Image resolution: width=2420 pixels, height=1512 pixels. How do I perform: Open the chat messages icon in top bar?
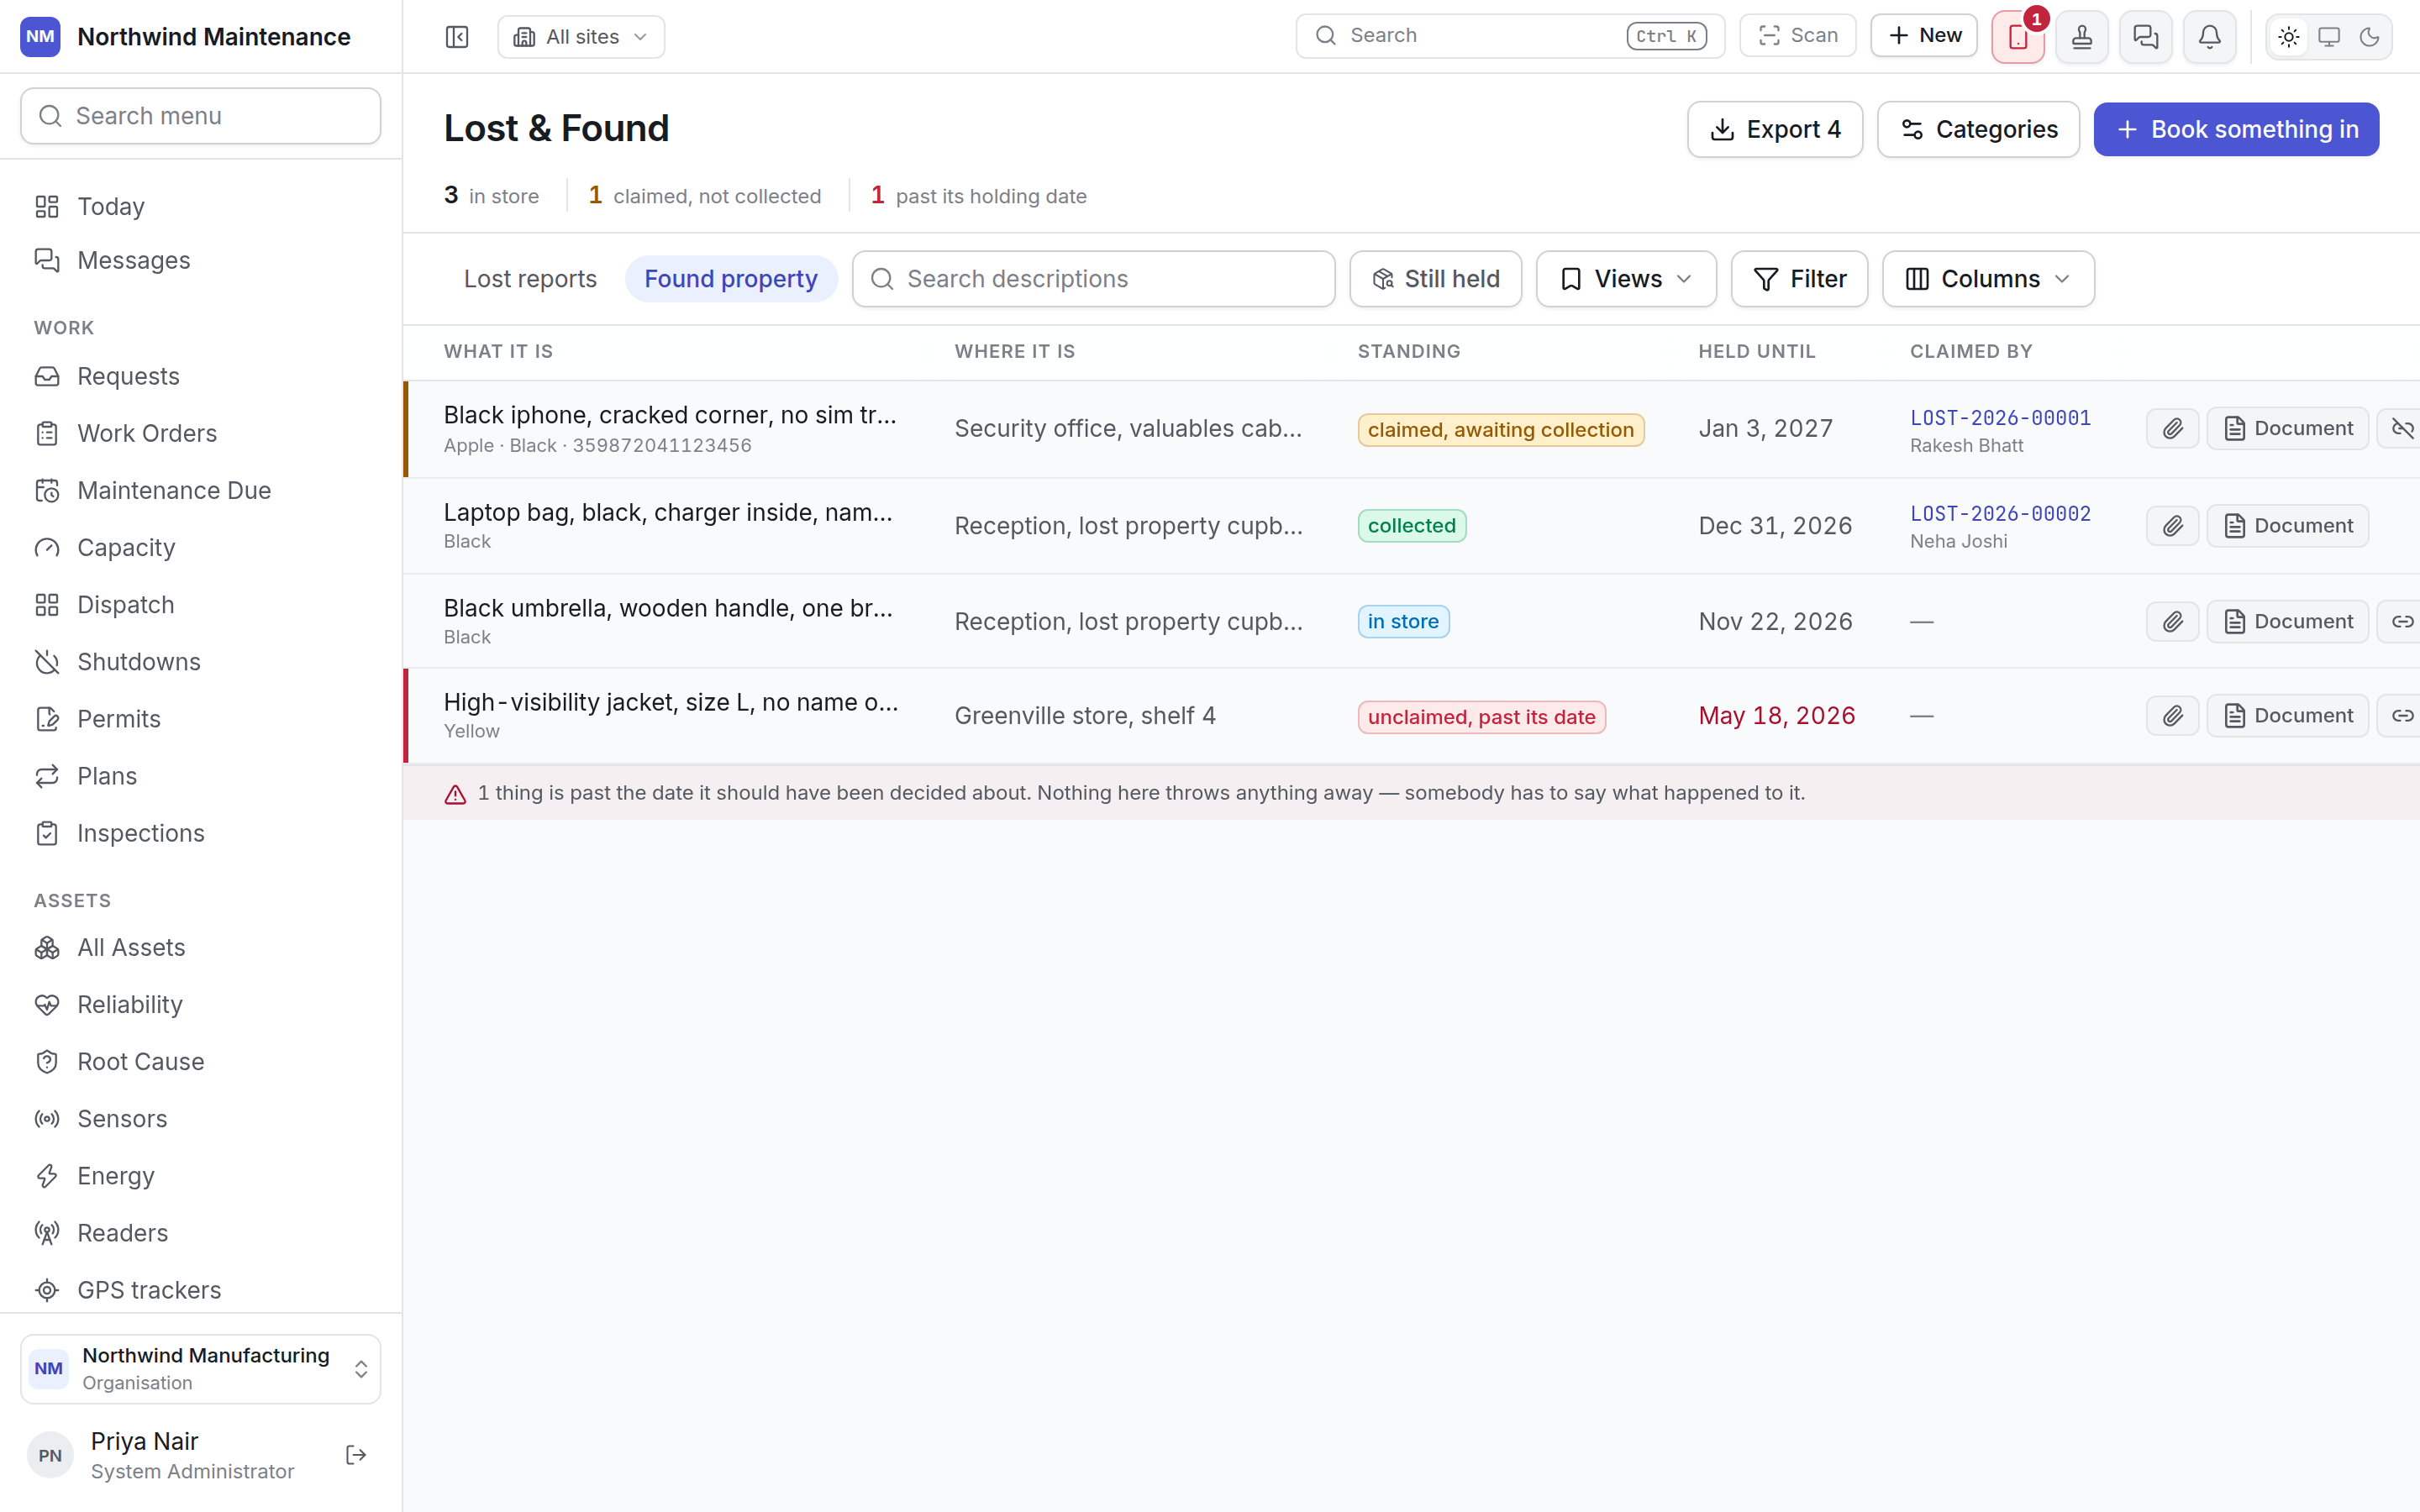pyautogui.click(x=2146, y=37)
